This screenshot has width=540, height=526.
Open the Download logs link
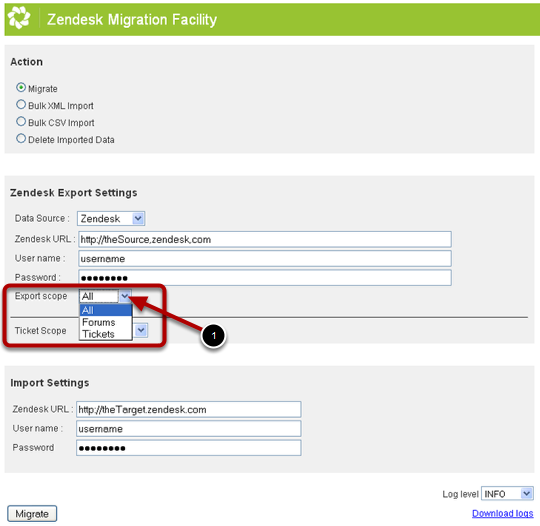(502, 513)
